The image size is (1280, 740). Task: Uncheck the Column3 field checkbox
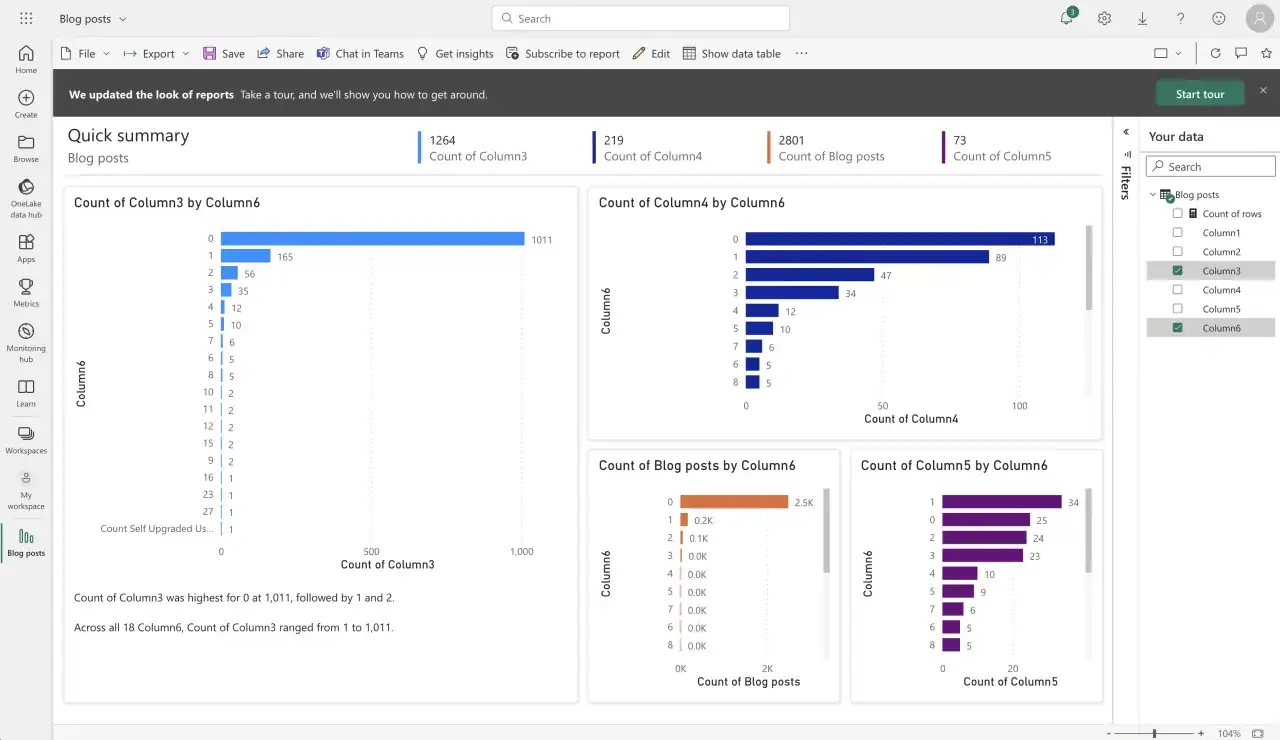point(1177,271)
